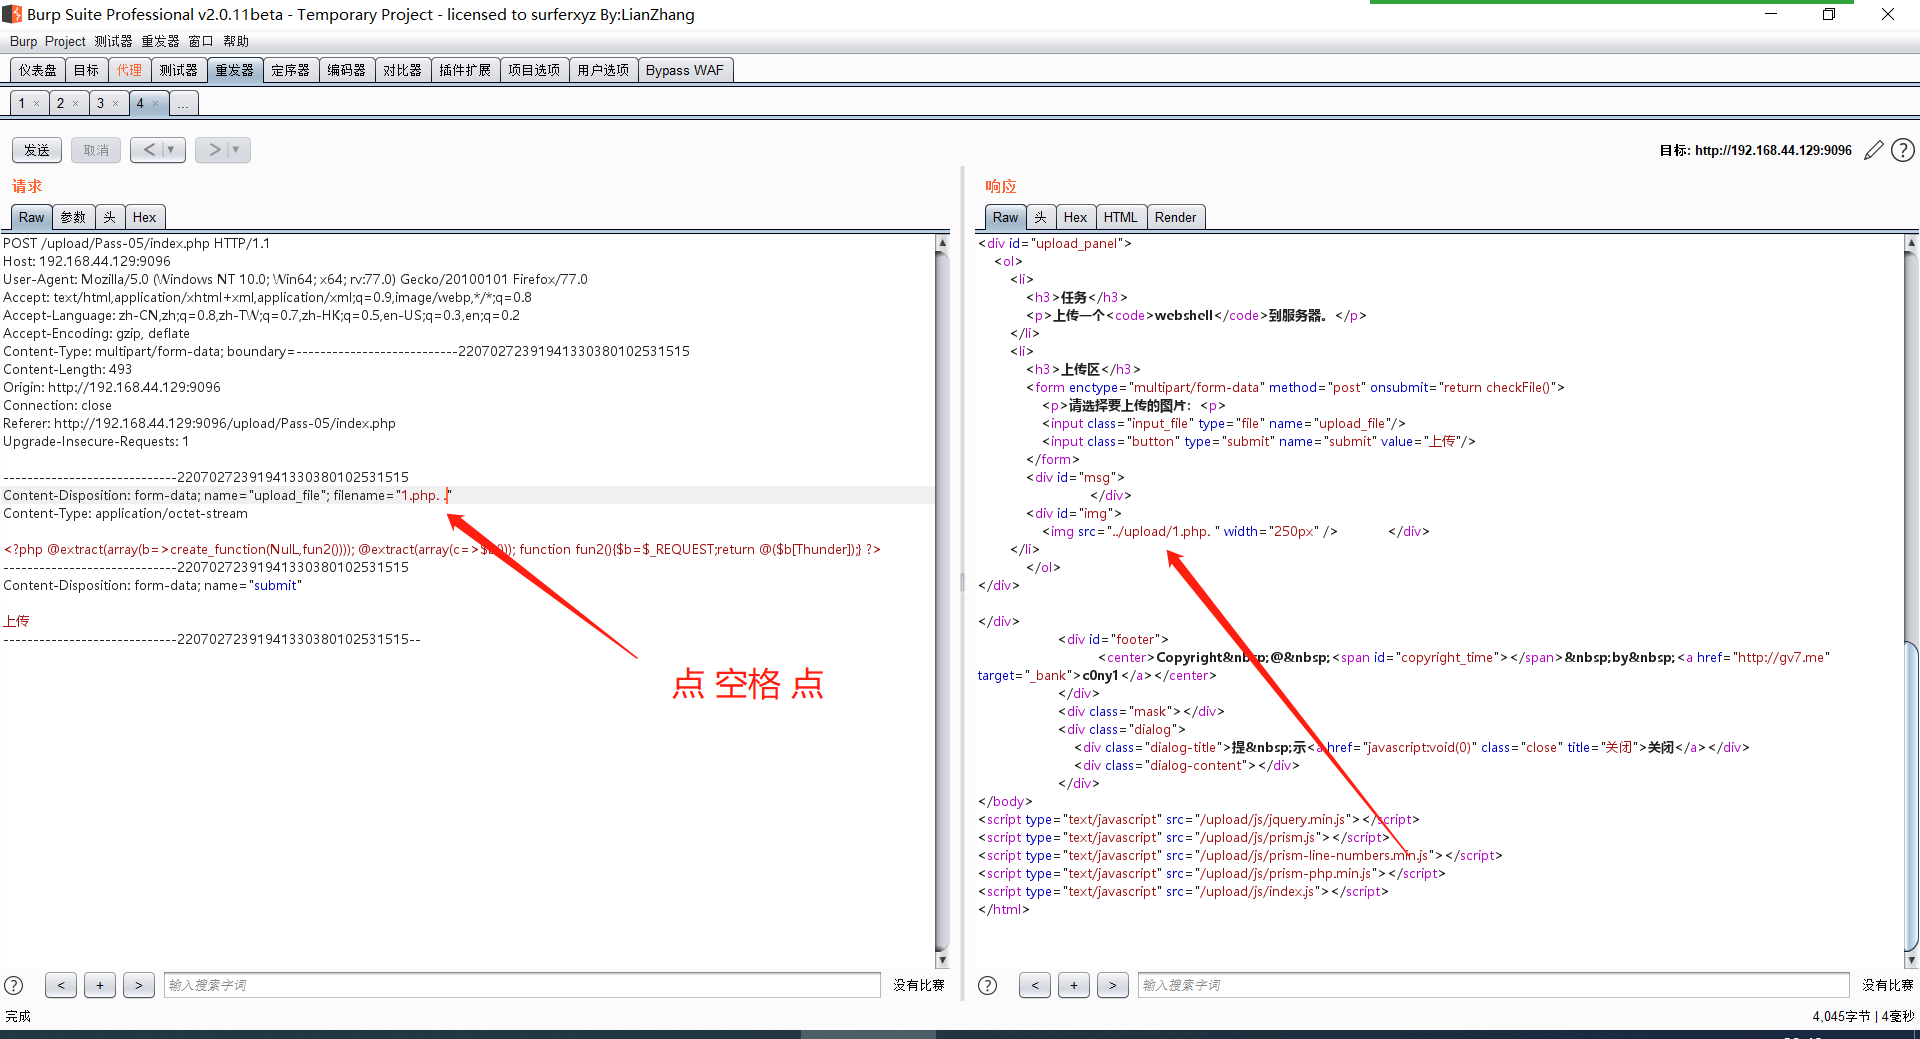
Task: Switch request view to 头 tab
Action: tap(110, 217)
